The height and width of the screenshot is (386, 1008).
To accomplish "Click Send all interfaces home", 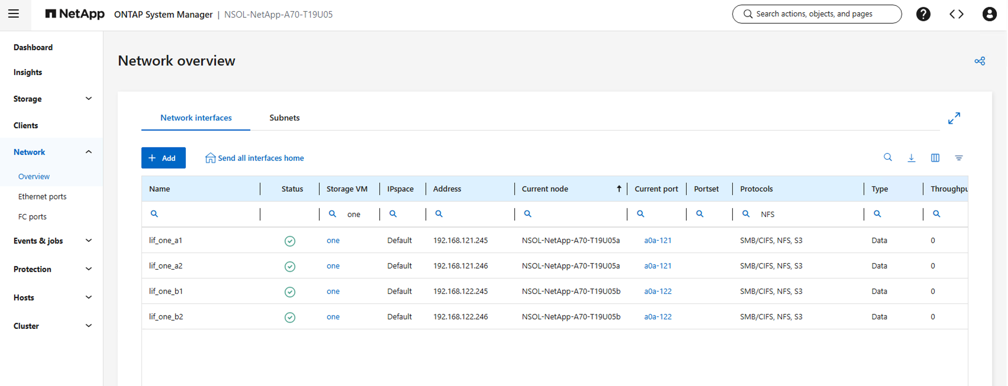I will click(x=255, y=158).
